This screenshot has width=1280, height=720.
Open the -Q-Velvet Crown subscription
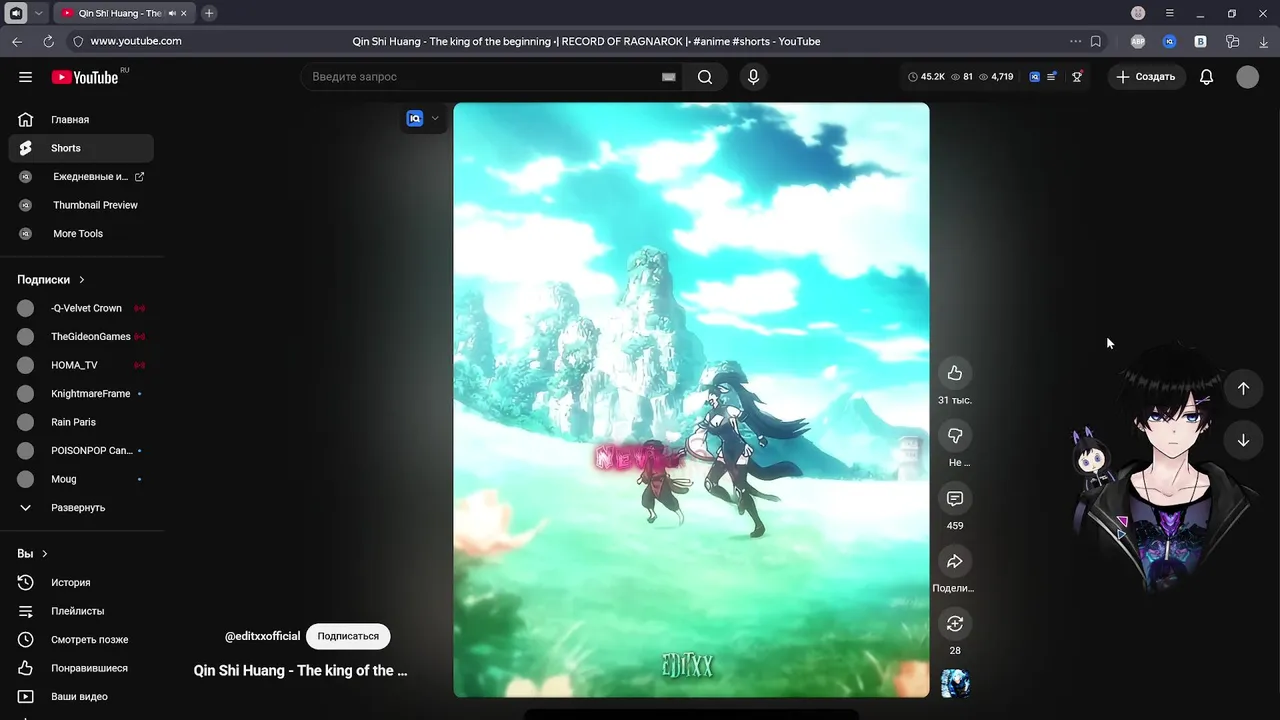80,308
